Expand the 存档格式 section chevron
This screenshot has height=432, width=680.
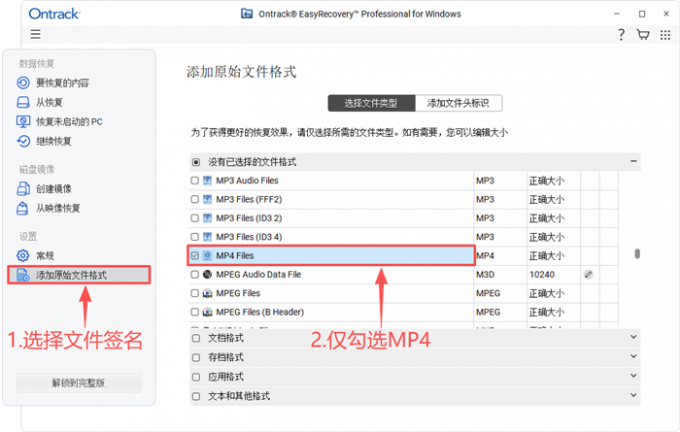point(633,356)
